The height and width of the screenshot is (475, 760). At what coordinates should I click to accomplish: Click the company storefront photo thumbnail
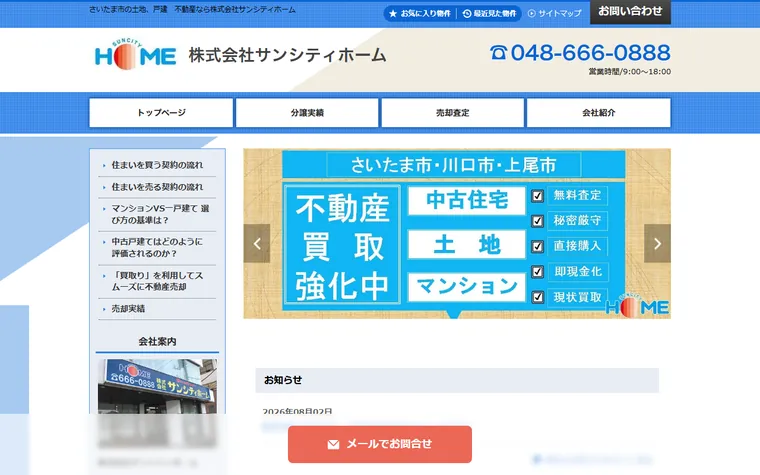click(157, 386)
